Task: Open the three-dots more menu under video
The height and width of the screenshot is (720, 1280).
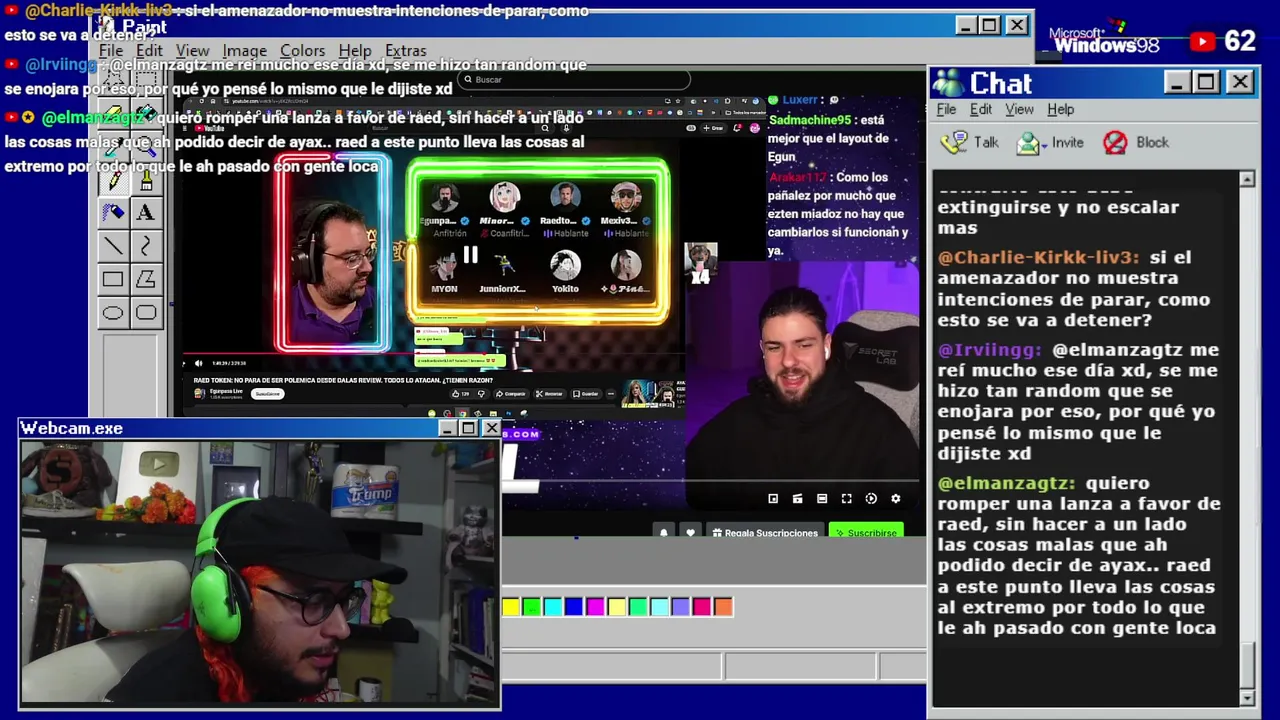Action: click(x=611, y=393)
